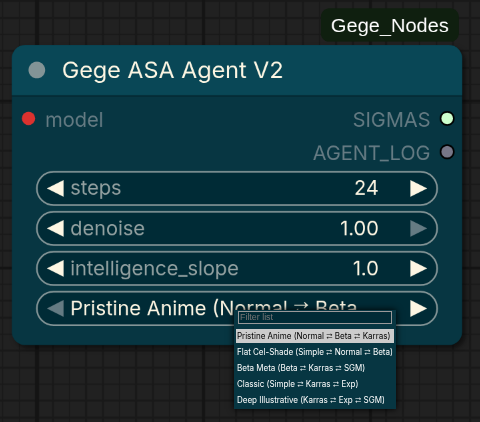Click the red model input socket

coord(29,119)
